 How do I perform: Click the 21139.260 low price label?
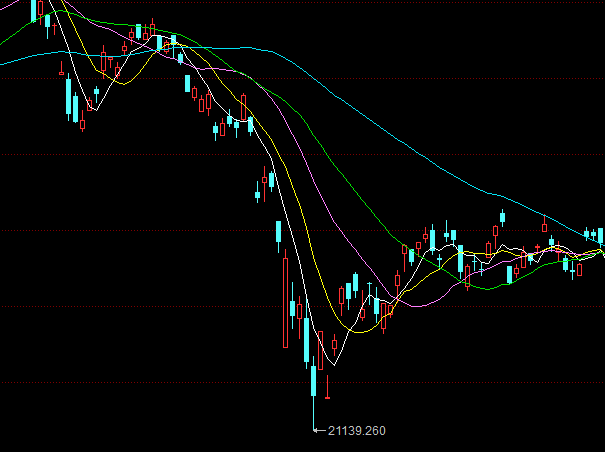click(357, 430)
